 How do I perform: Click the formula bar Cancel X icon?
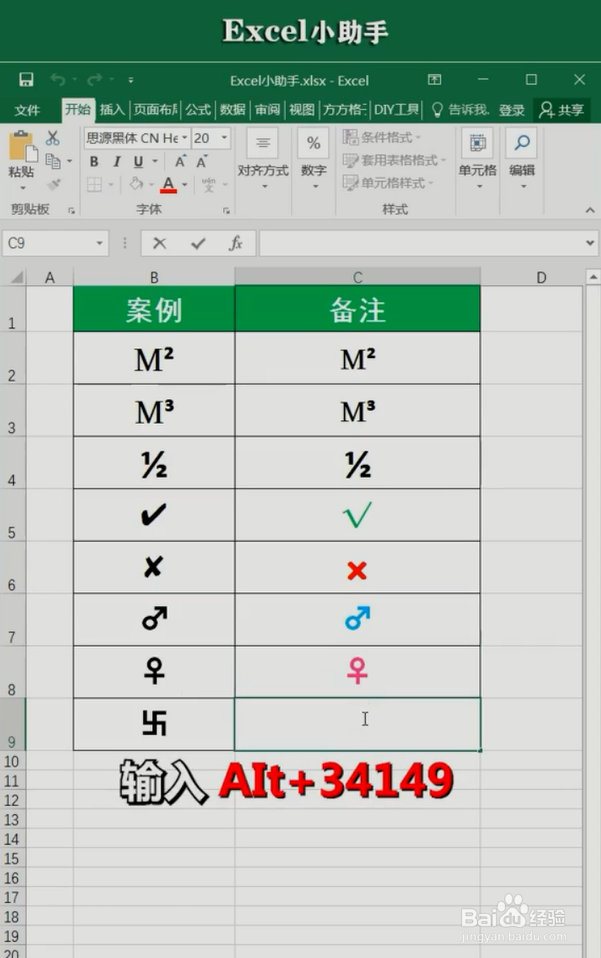[x=159, y=243]
